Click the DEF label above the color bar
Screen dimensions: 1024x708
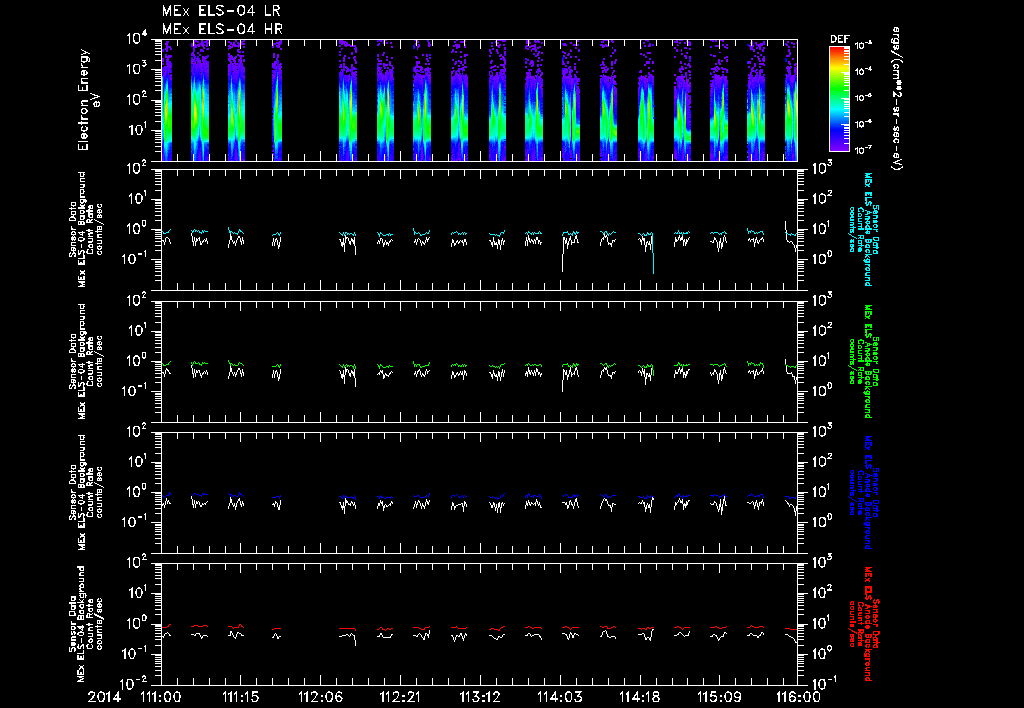tap(839, 39)
